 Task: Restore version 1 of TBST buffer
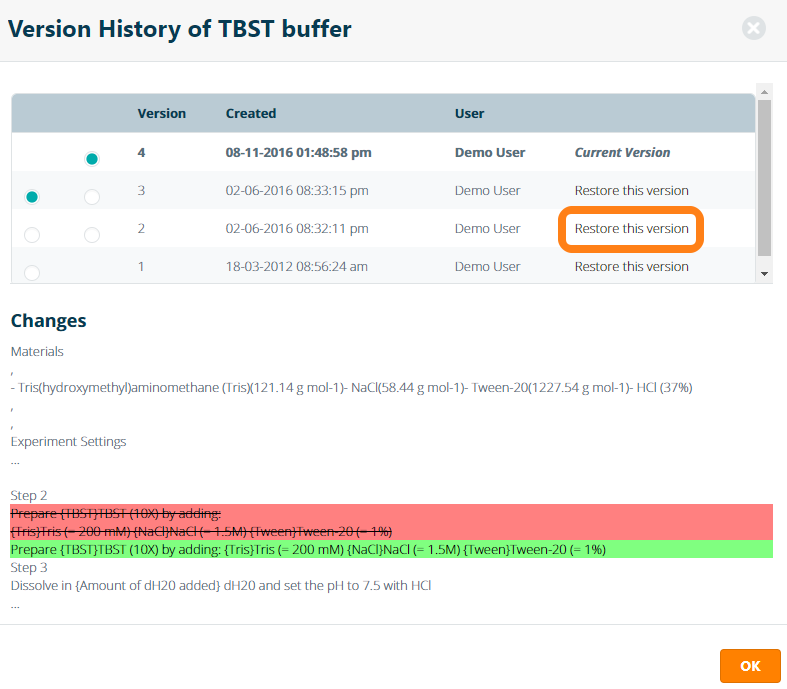pos(631,266)
